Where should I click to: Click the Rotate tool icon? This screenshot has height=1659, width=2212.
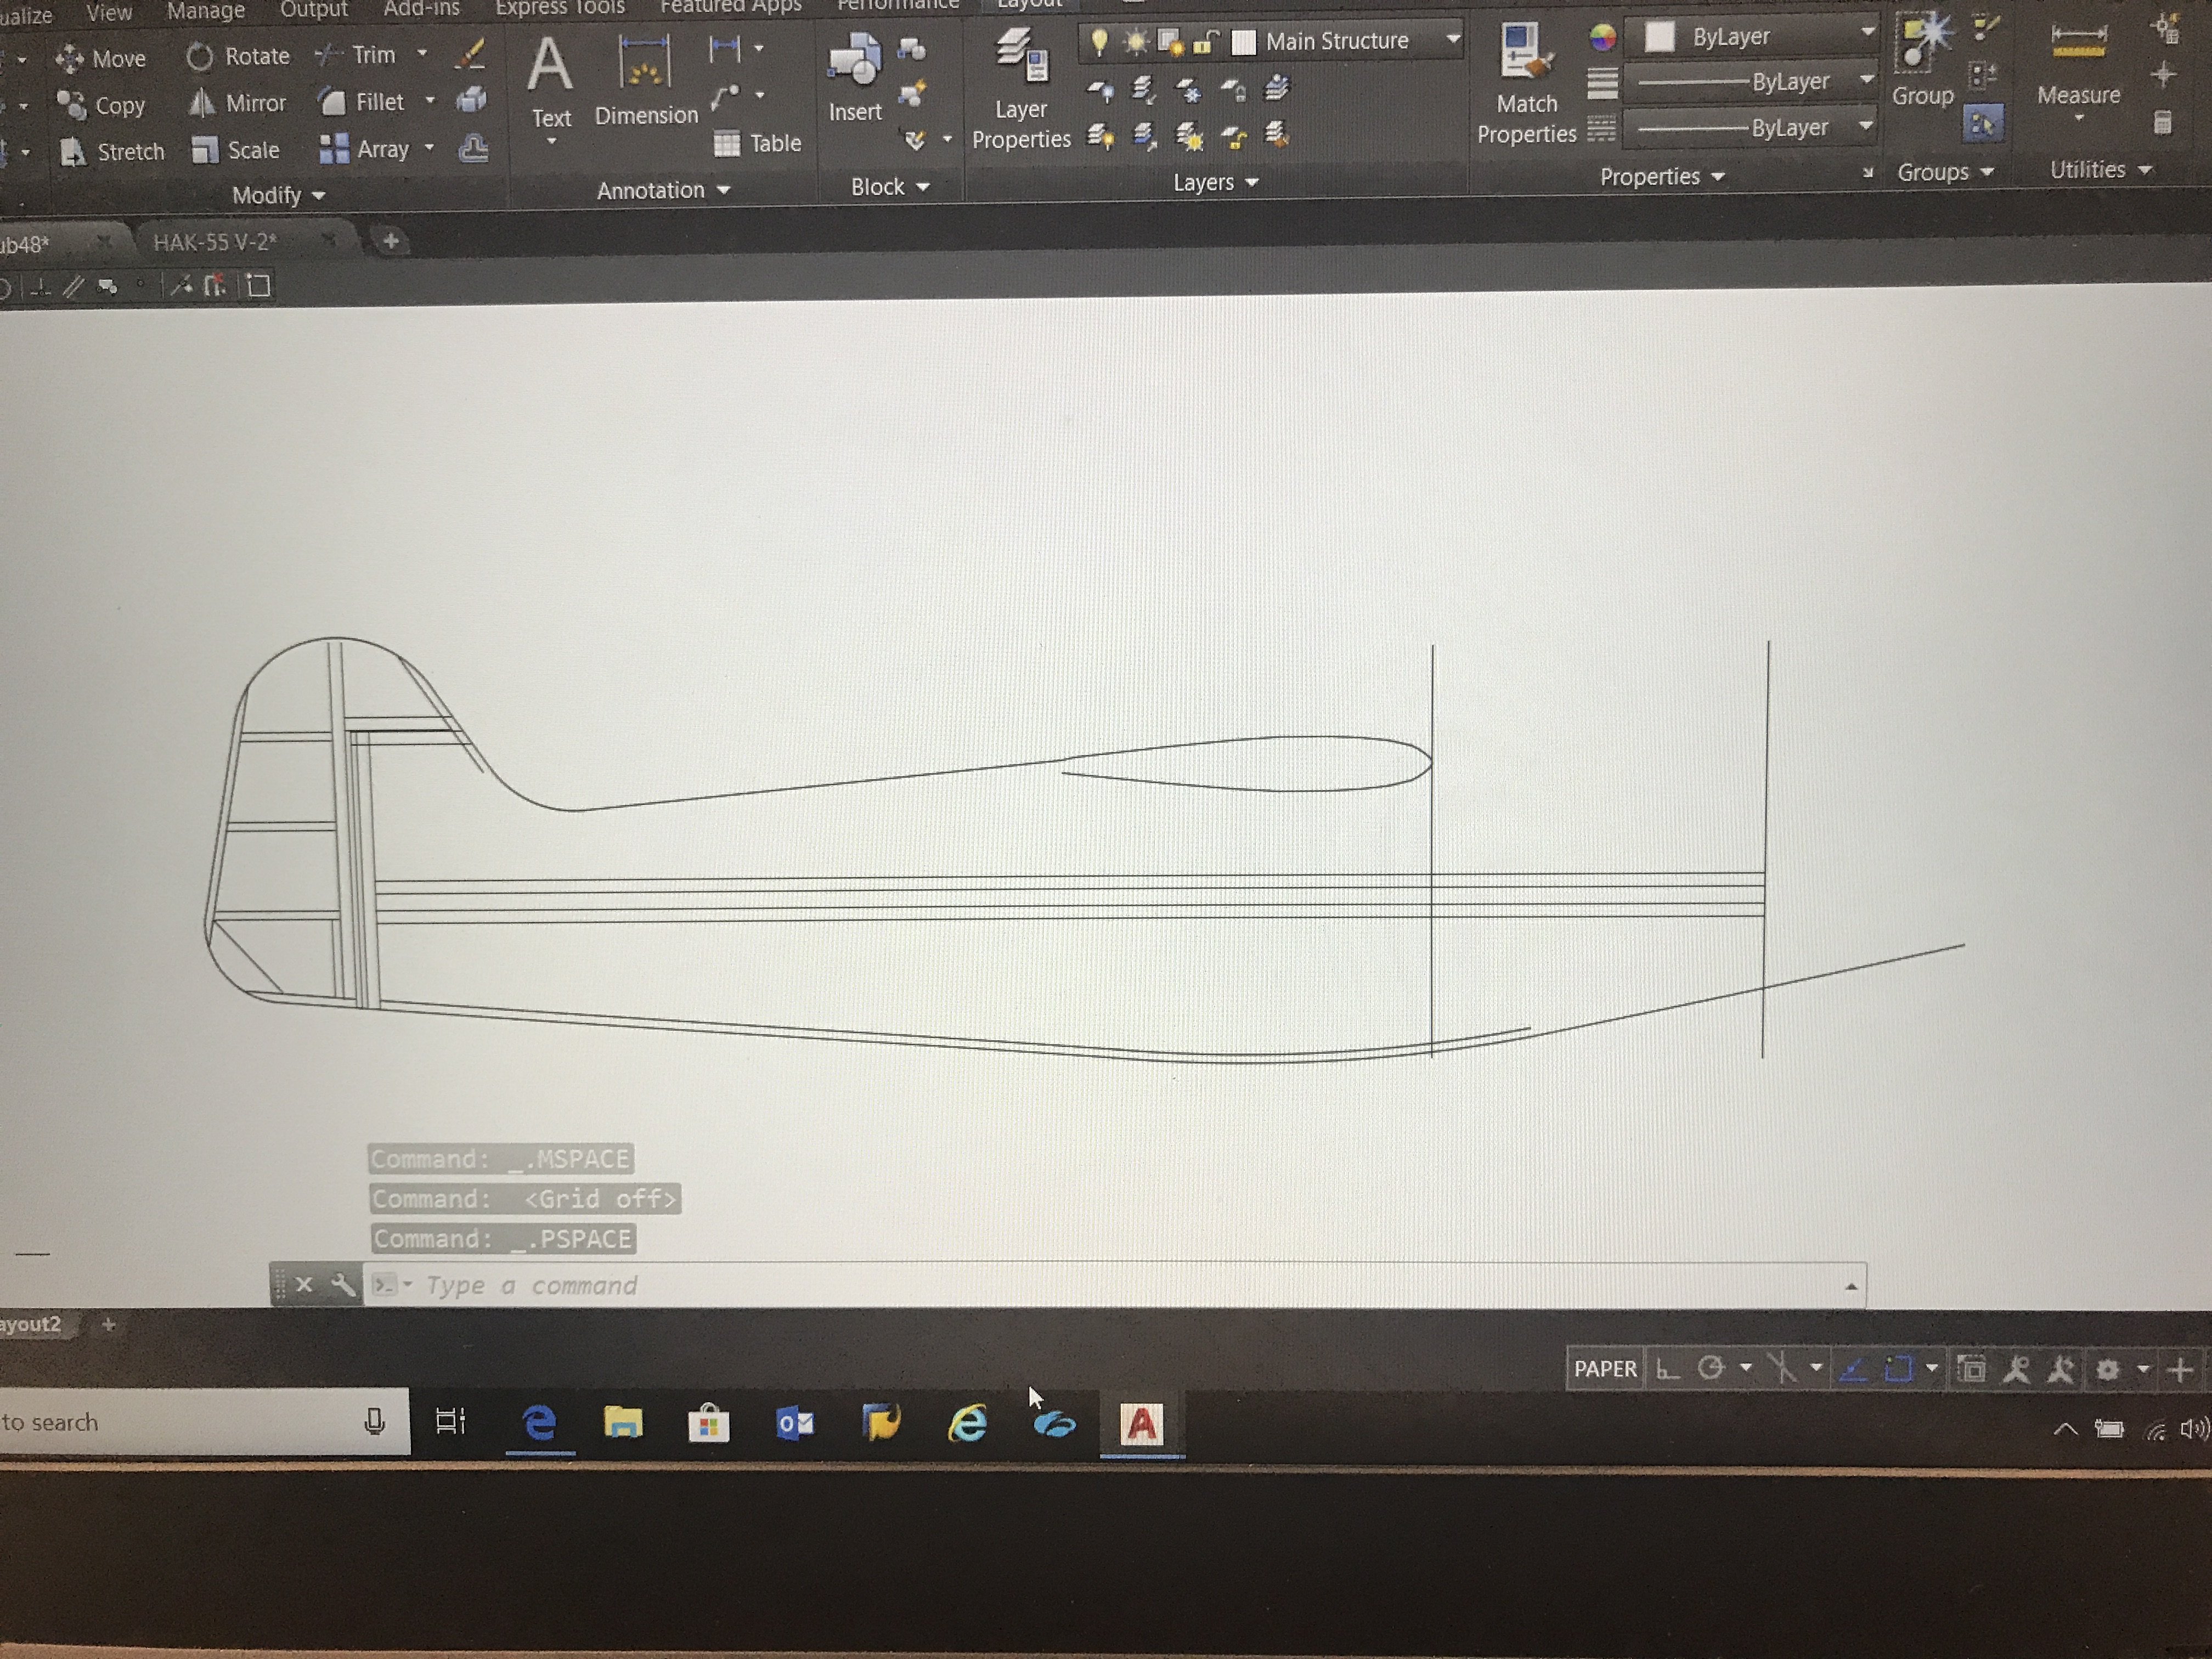[200, 57]
